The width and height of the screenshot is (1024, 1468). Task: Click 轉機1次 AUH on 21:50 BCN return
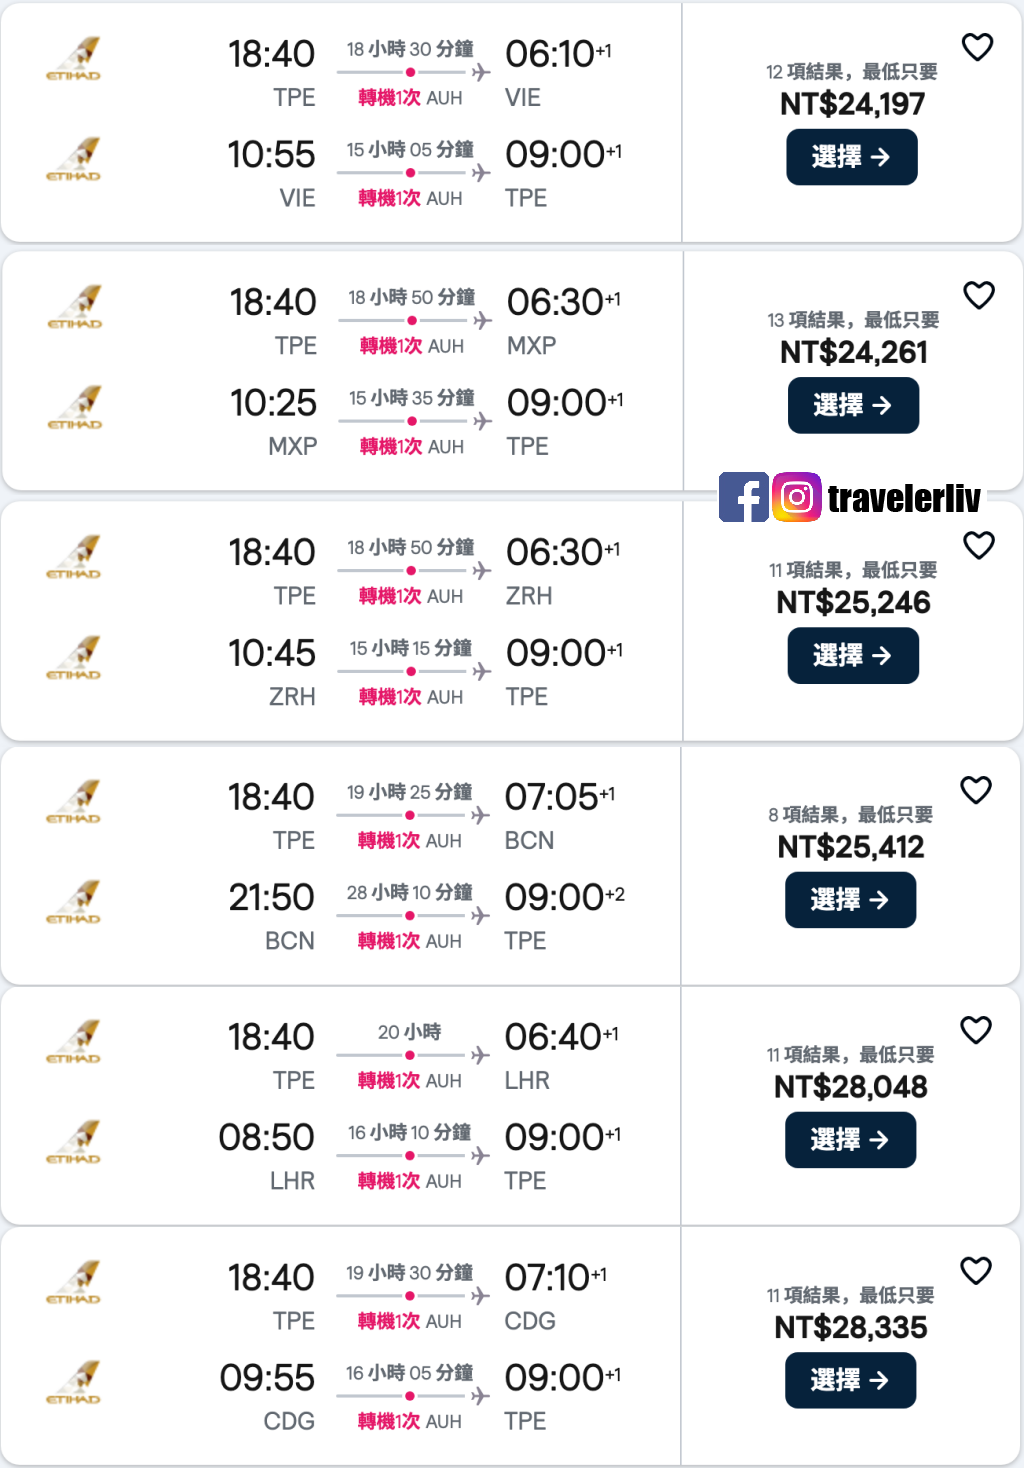coord(410,941)
